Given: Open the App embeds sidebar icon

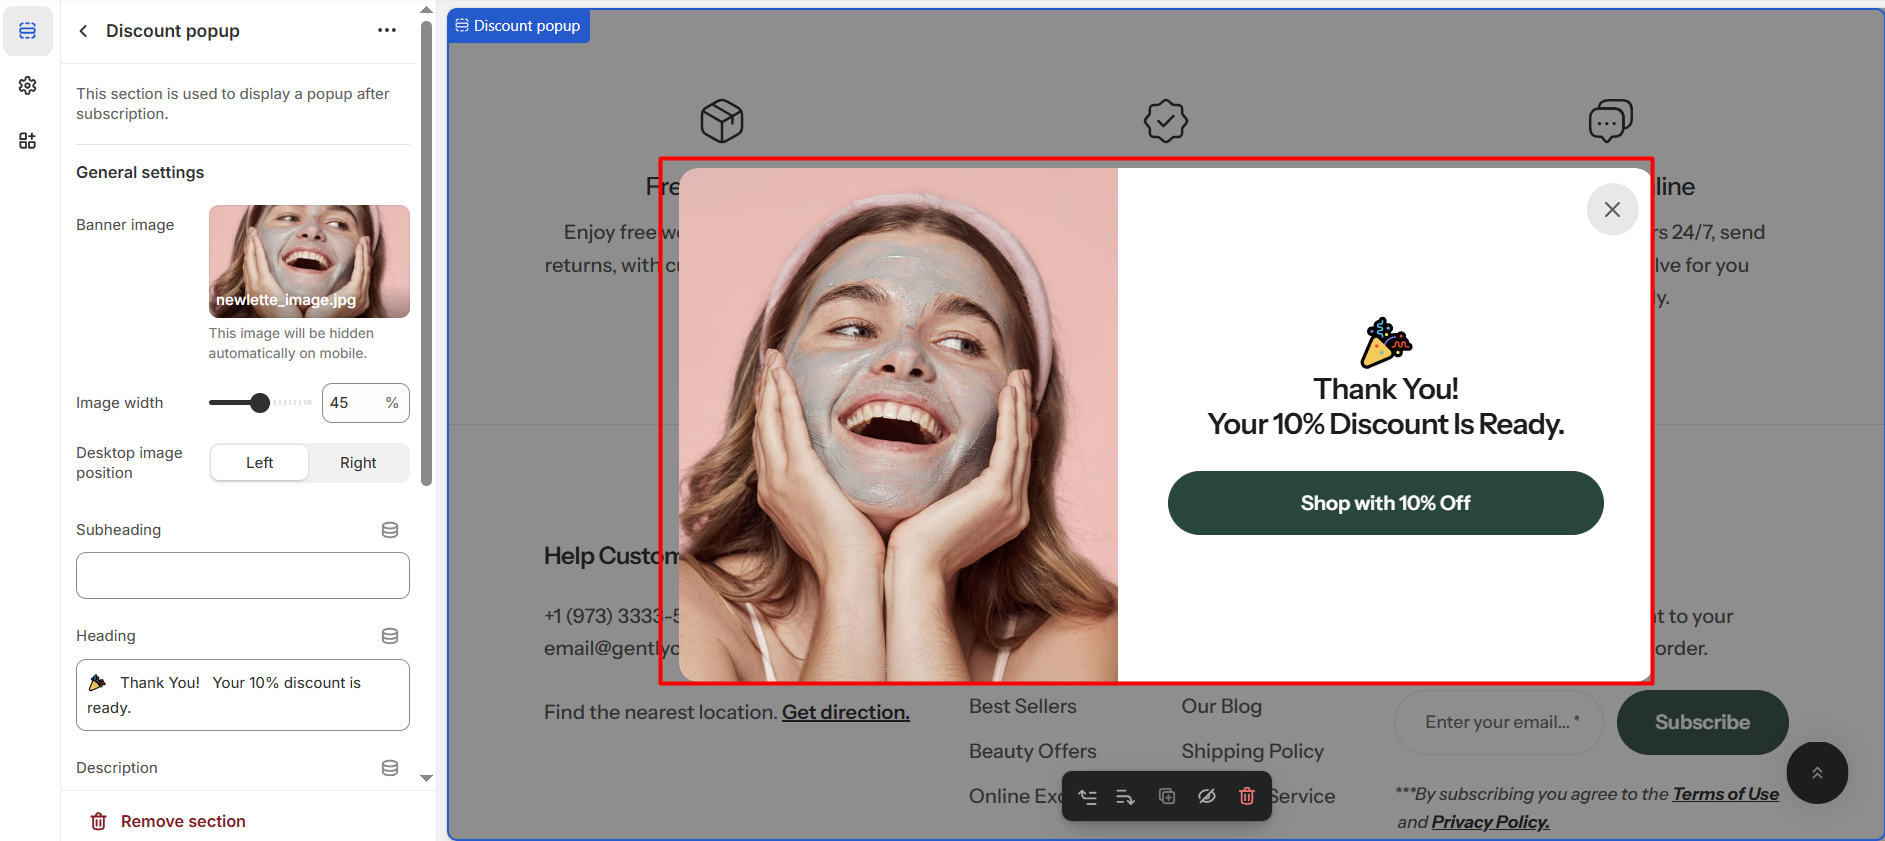Looking at the screenshot, I should [x=28, y=141].
